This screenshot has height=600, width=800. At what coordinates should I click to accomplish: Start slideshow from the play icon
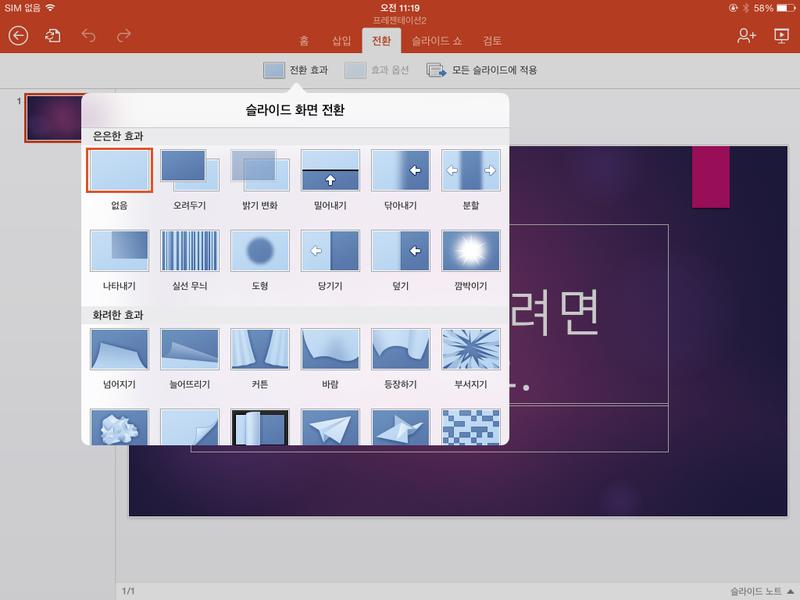pyautogui.click(x=781, y=36)
